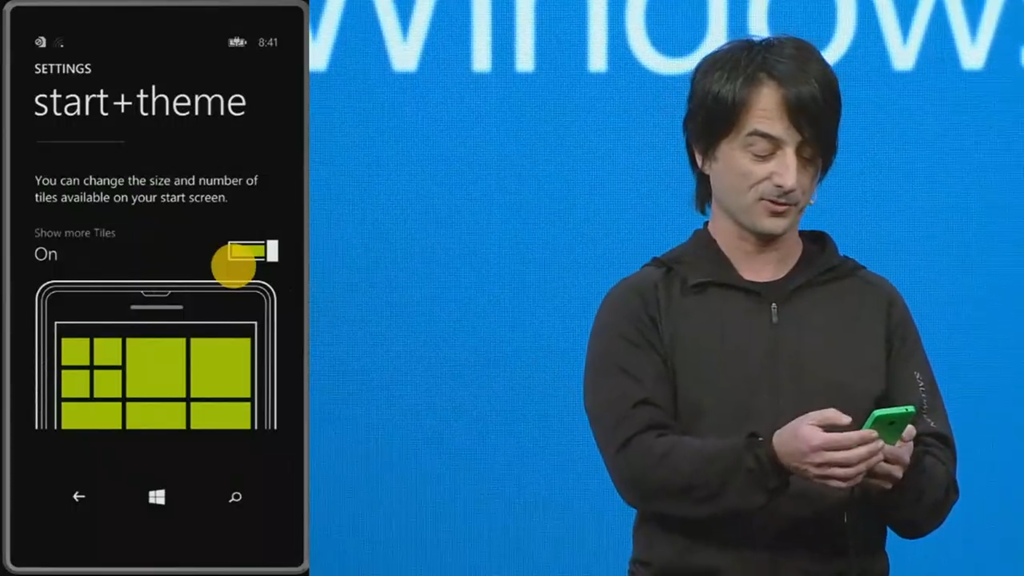Tap the battery status icon

(237, 42)
